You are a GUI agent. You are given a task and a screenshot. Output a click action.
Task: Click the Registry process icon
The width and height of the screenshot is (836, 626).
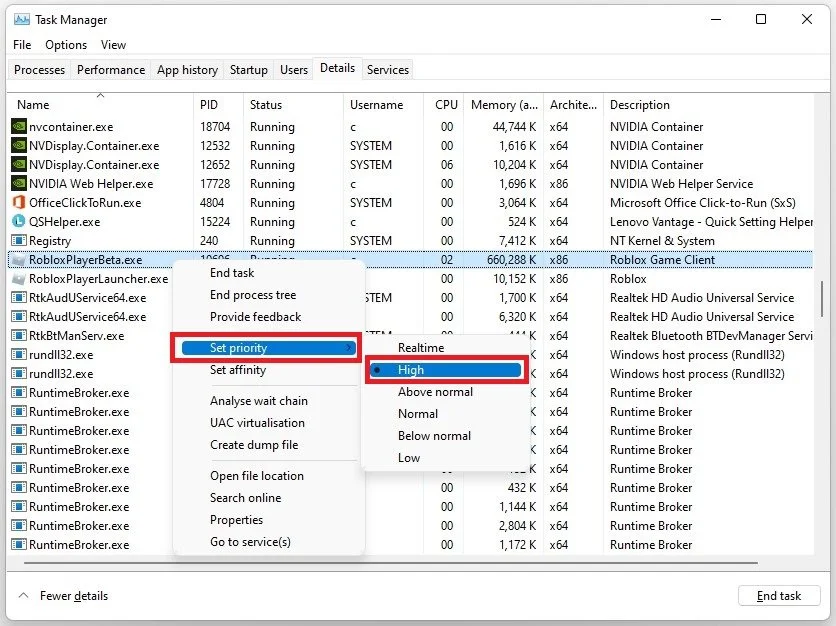[19, 240]
